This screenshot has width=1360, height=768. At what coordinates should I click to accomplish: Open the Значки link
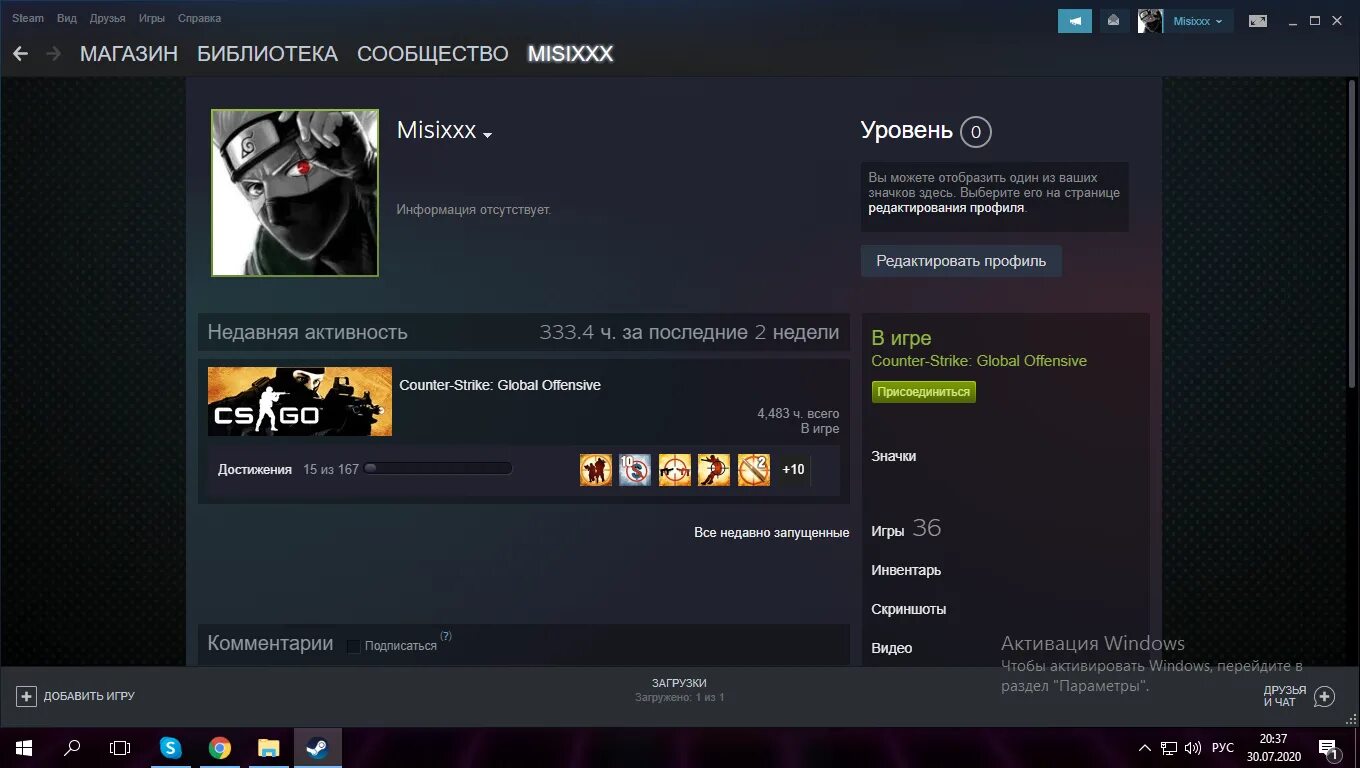pos(894,456)
